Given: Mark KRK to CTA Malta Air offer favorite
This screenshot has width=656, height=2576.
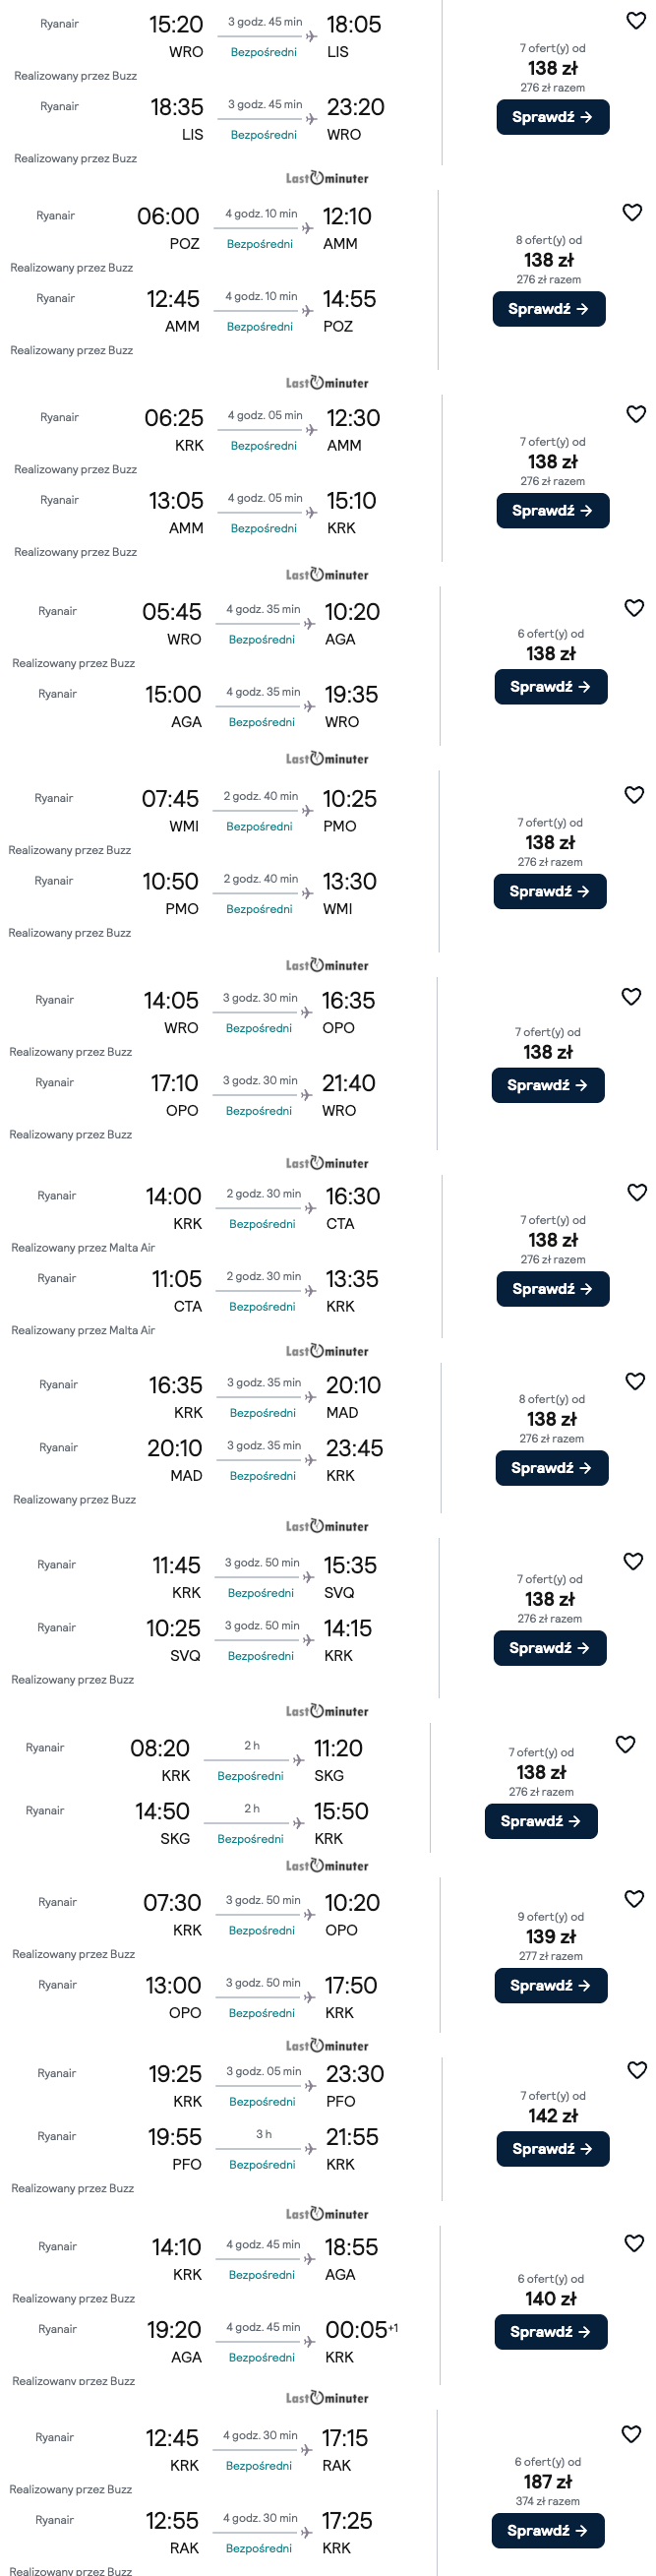Looking at the screenshot, I should pyautogui.click(x=637, y=1192).
